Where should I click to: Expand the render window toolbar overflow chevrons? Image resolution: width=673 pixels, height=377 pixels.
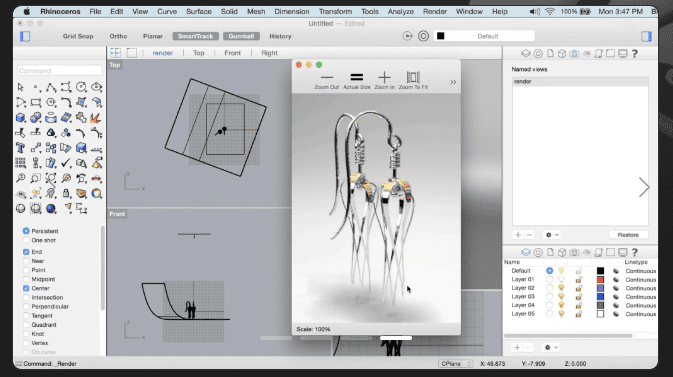coord(453,82)
